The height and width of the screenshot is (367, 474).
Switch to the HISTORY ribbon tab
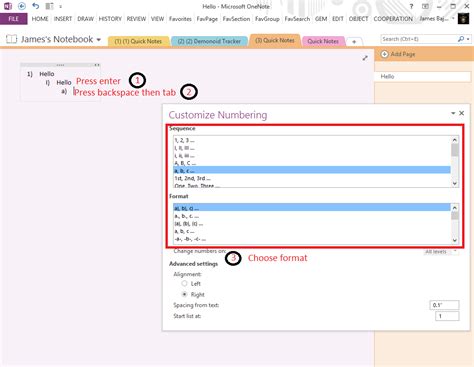(x=110, y=19)
